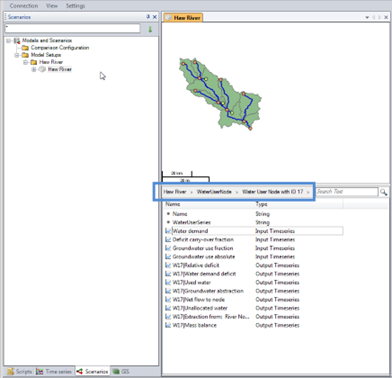Click the W17|Used water chart icon
The image size is (392, 378).
[168, 283]
